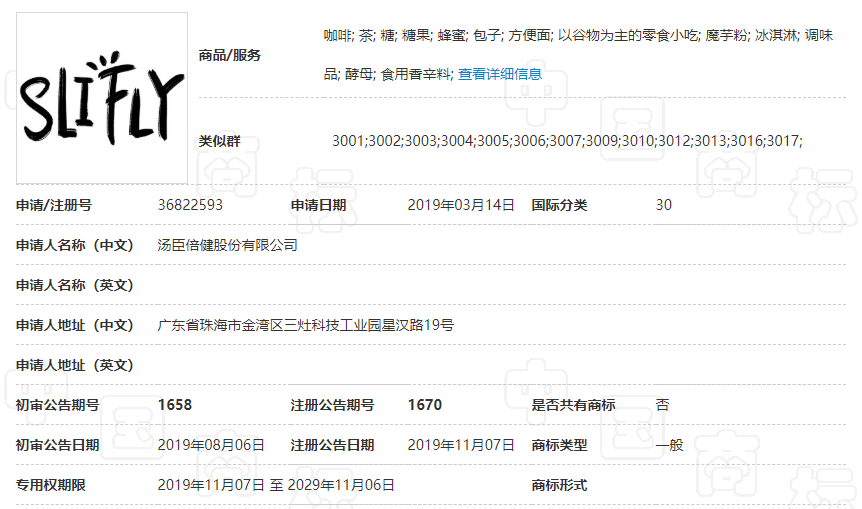Select the international class value 30

tap(664, 205)
